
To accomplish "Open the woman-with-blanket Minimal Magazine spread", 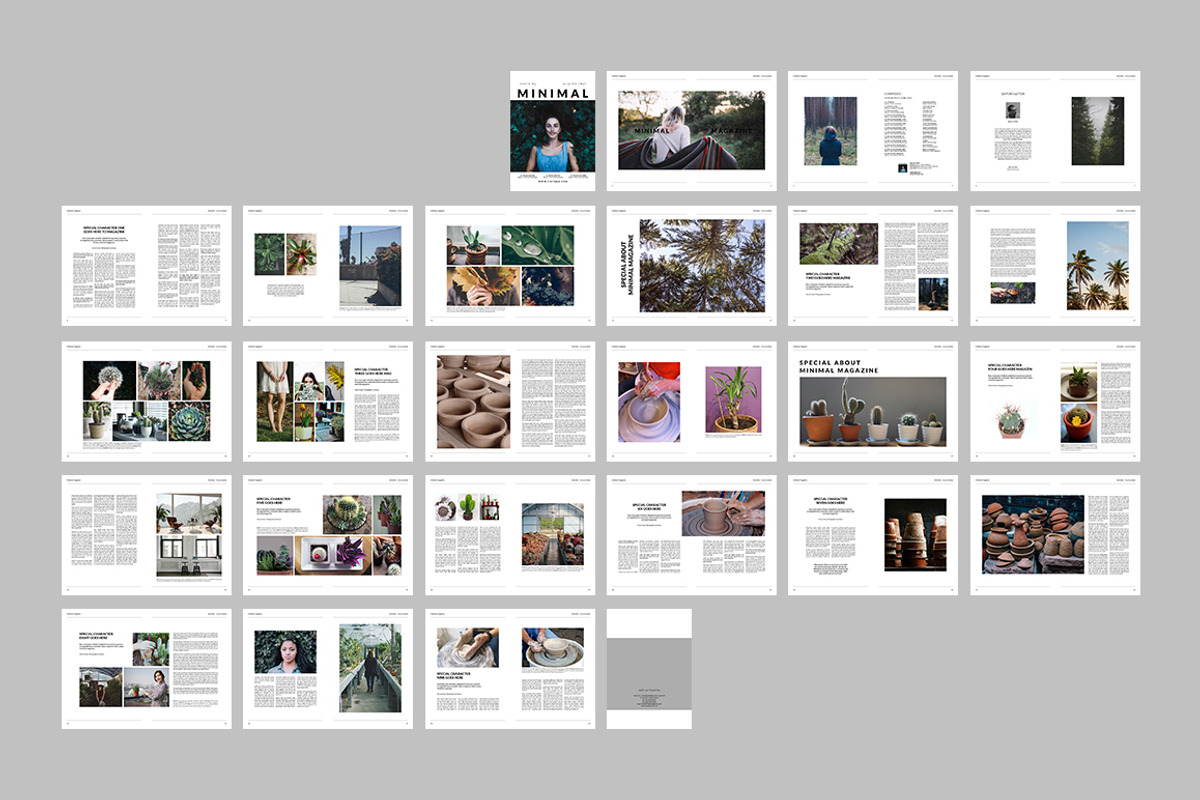I will click(691, 130).
